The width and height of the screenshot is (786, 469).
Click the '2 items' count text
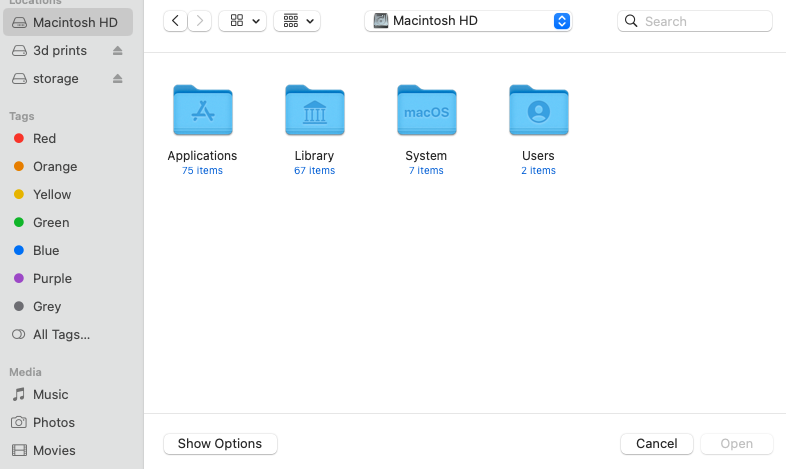pos(539,171)
